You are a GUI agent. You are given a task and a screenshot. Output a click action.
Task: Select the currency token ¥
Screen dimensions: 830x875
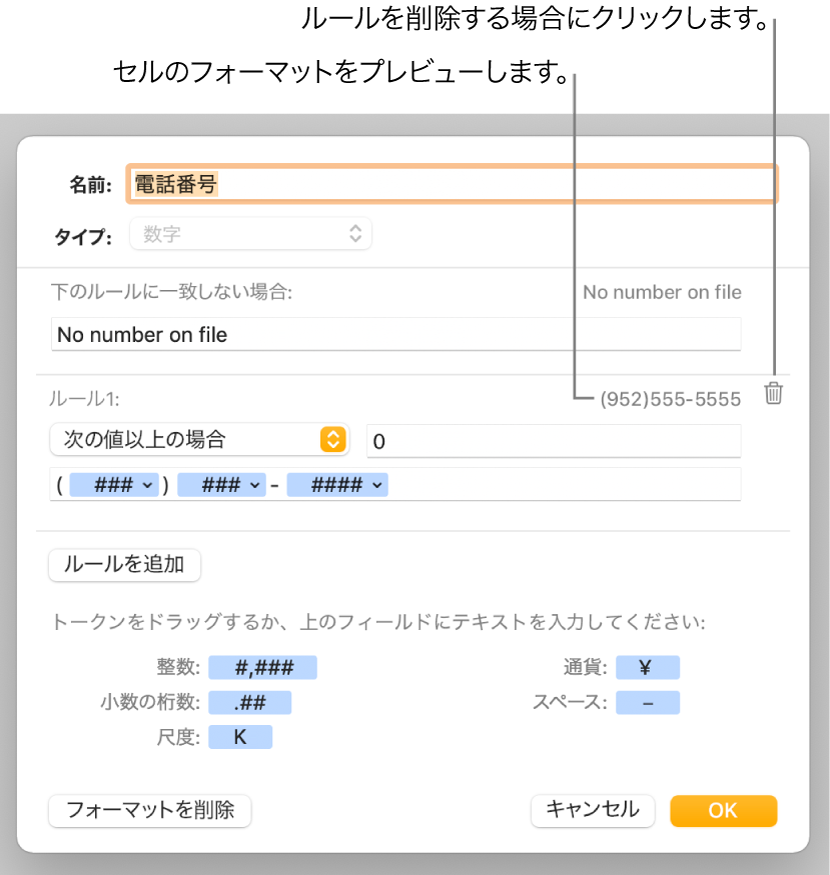pos(648,667)
